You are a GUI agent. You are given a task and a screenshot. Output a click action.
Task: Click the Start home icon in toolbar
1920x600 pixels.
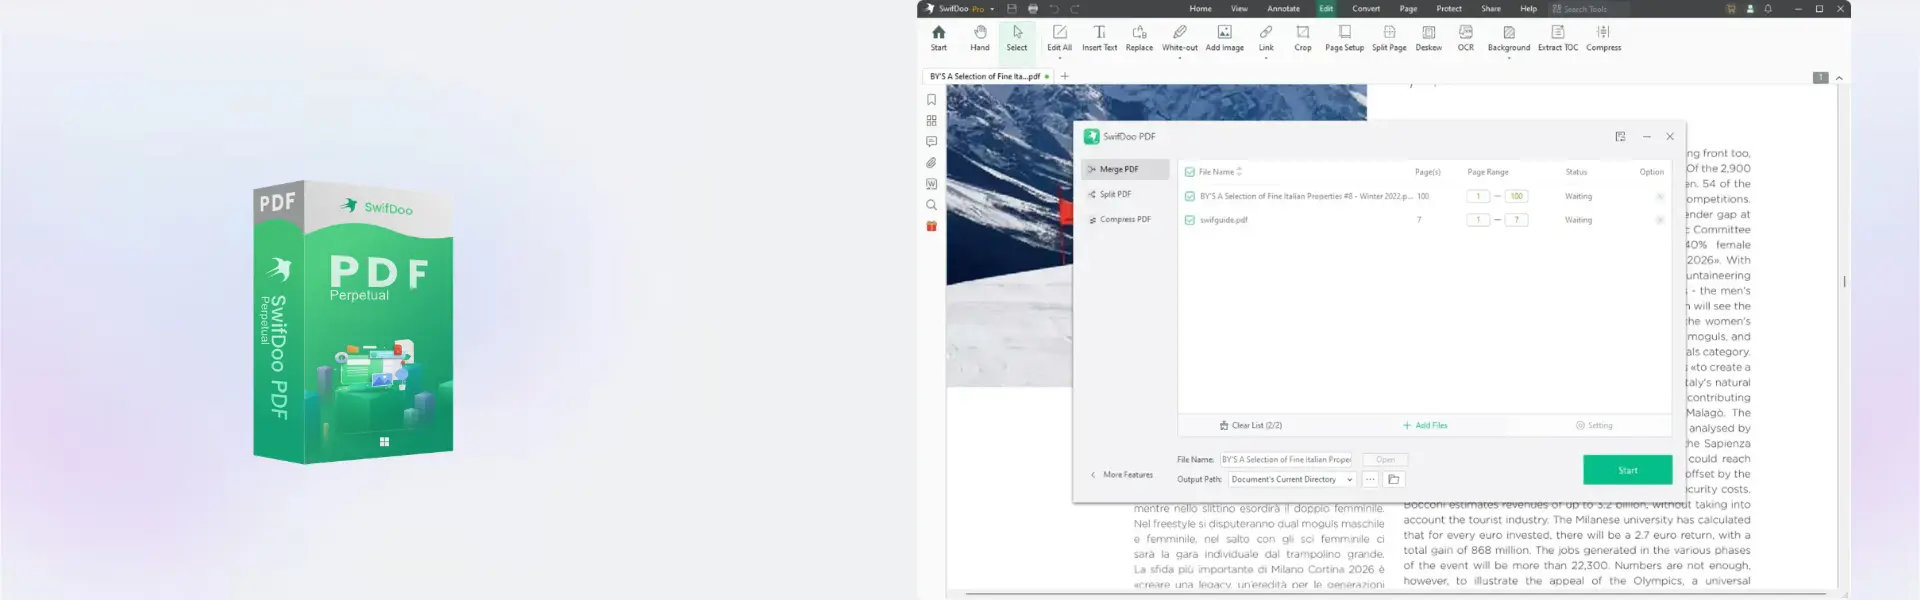938,38
